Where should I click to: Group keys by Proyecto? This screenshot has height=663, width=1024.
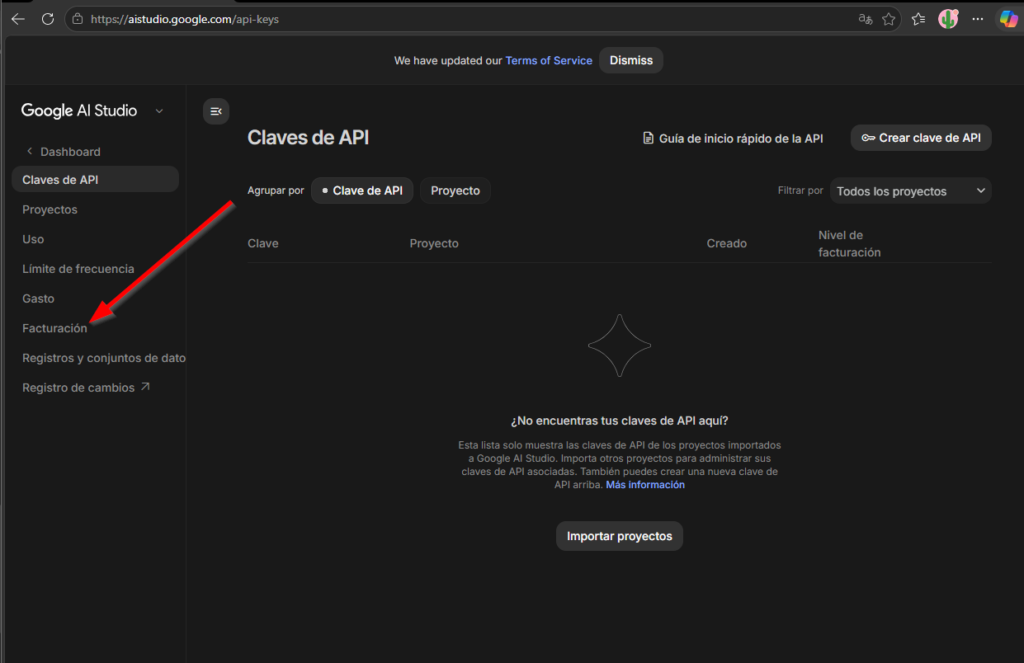[x=455, y=190]
